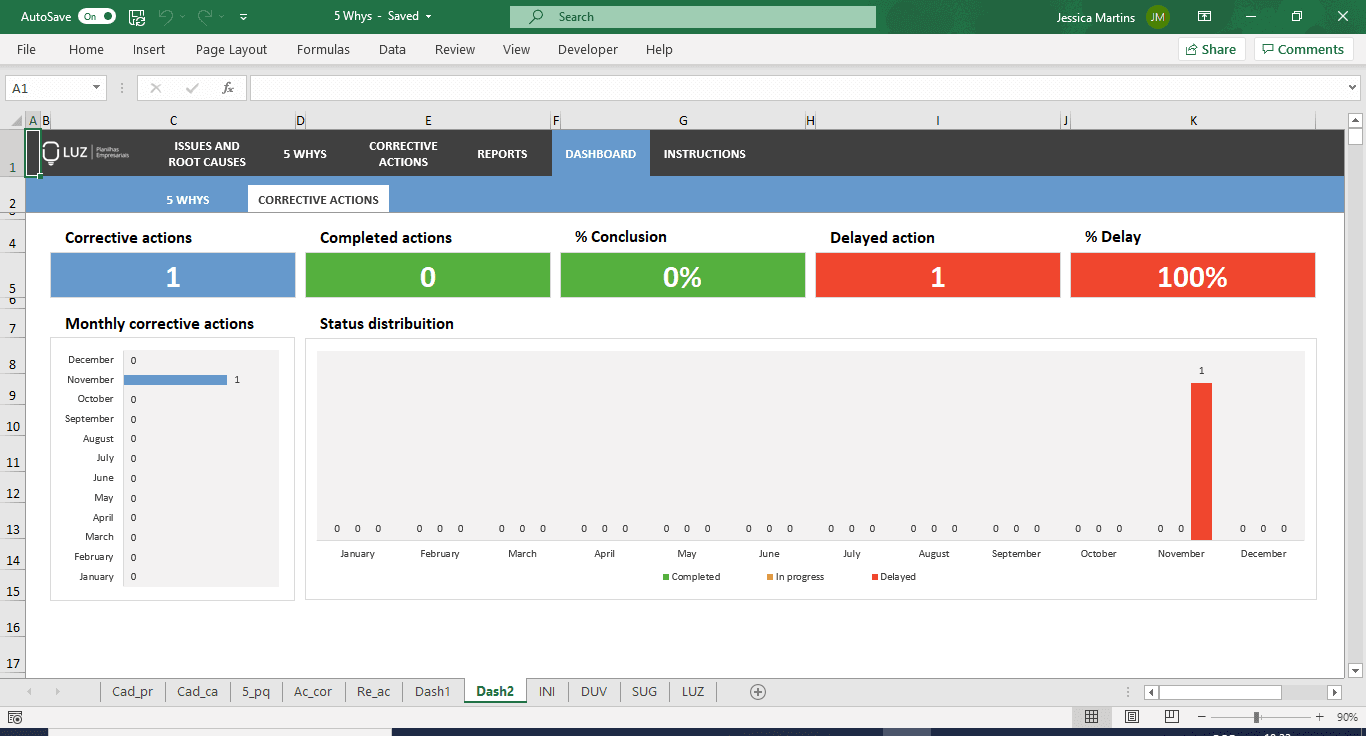Click the red Delayed action tile
The height and width of the screenshot is (736, 1366).
tap(938, 276)
